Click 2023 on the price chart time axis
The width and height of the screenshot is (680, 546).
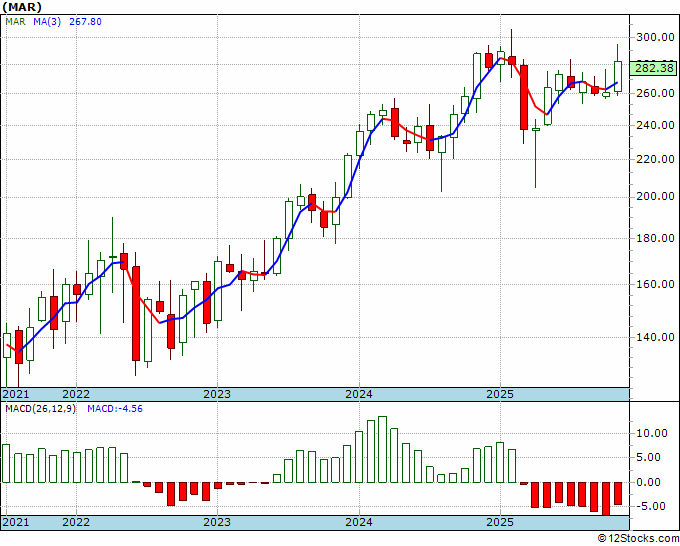(x=217, y=394)
